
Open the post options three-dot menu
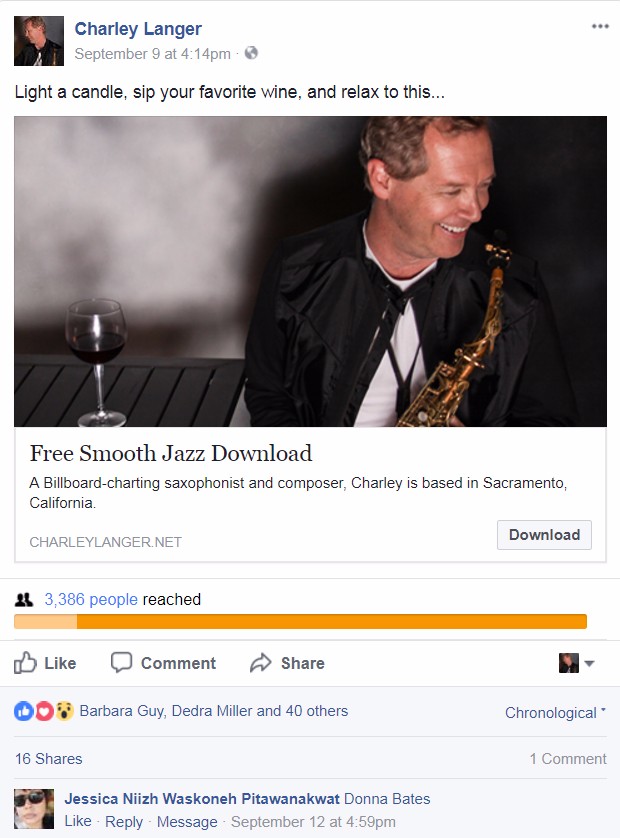pos(600,26)
